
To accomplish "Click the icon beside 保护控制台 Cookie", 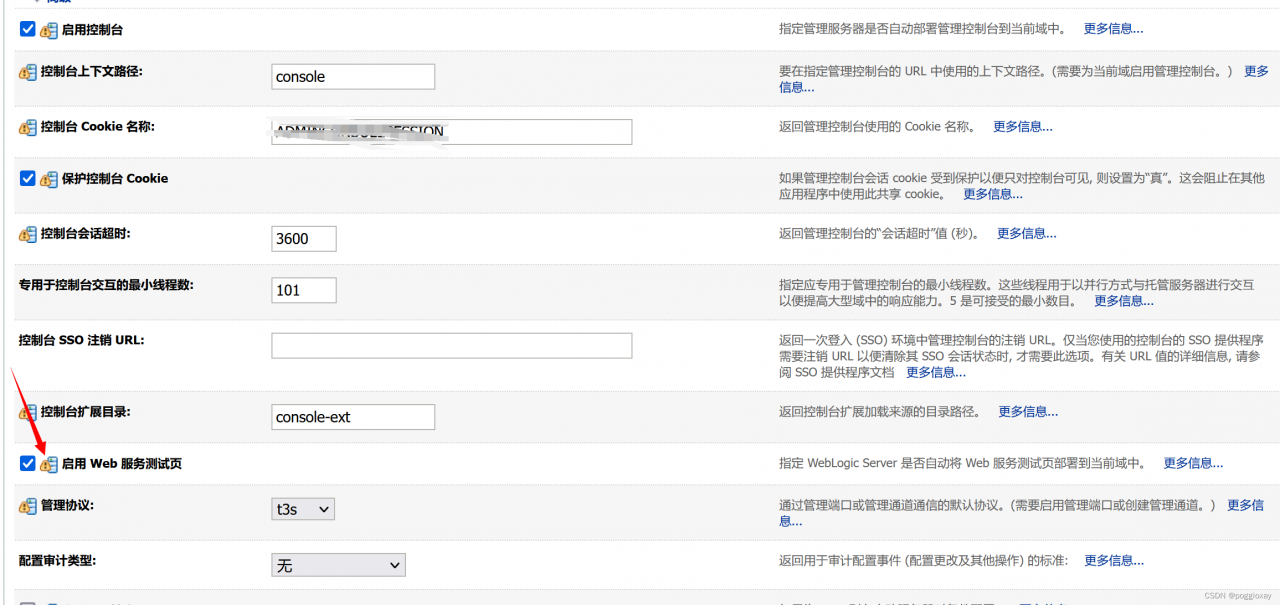I will 49,179.
